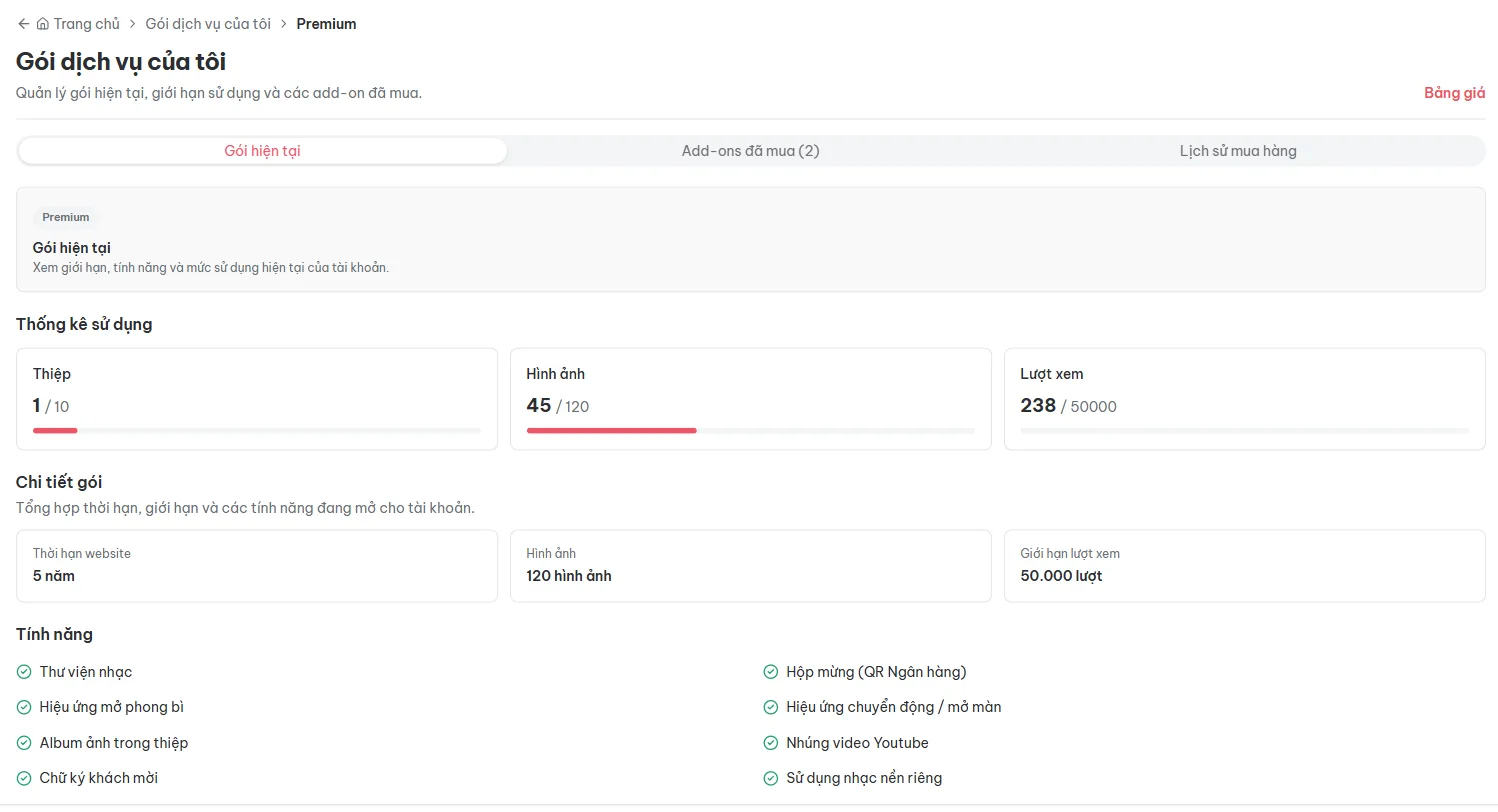Click the Thống kê sử dụng heading
This screenshot has width=1498, height=812.
(84, 324)
